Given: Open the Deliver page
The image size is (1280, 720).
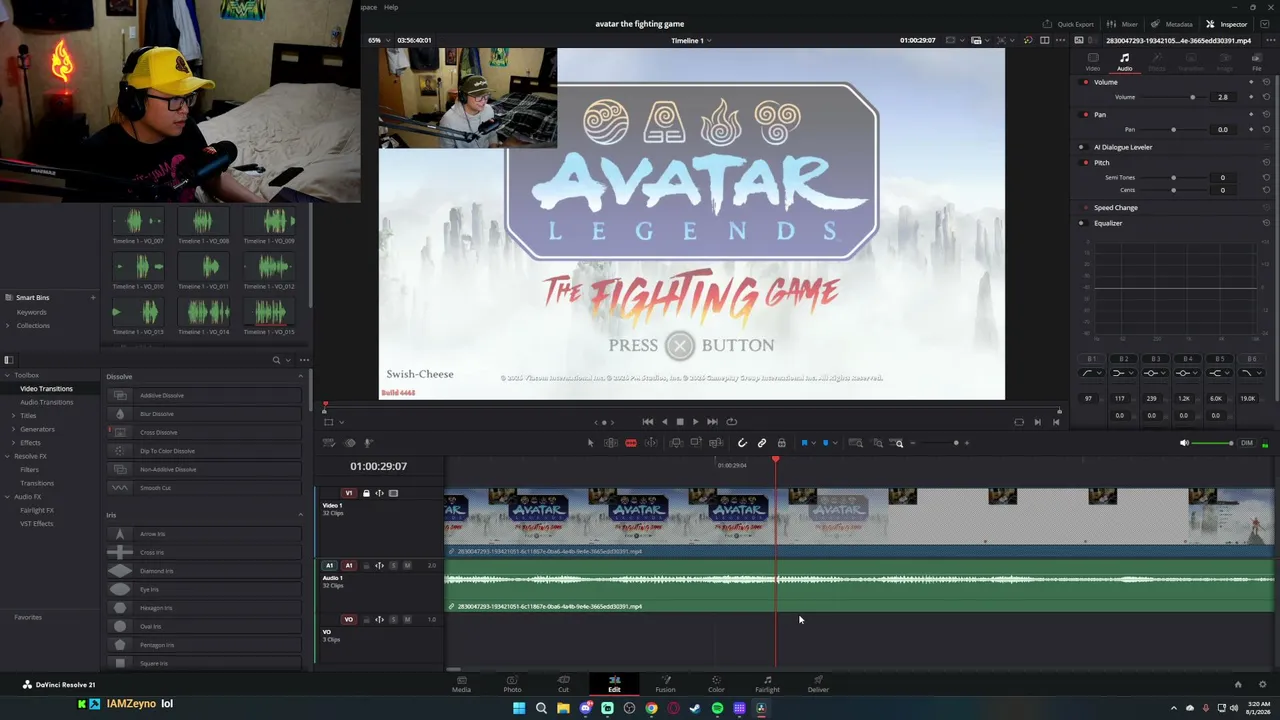Looking at the screenshot, I should point(818,684).
